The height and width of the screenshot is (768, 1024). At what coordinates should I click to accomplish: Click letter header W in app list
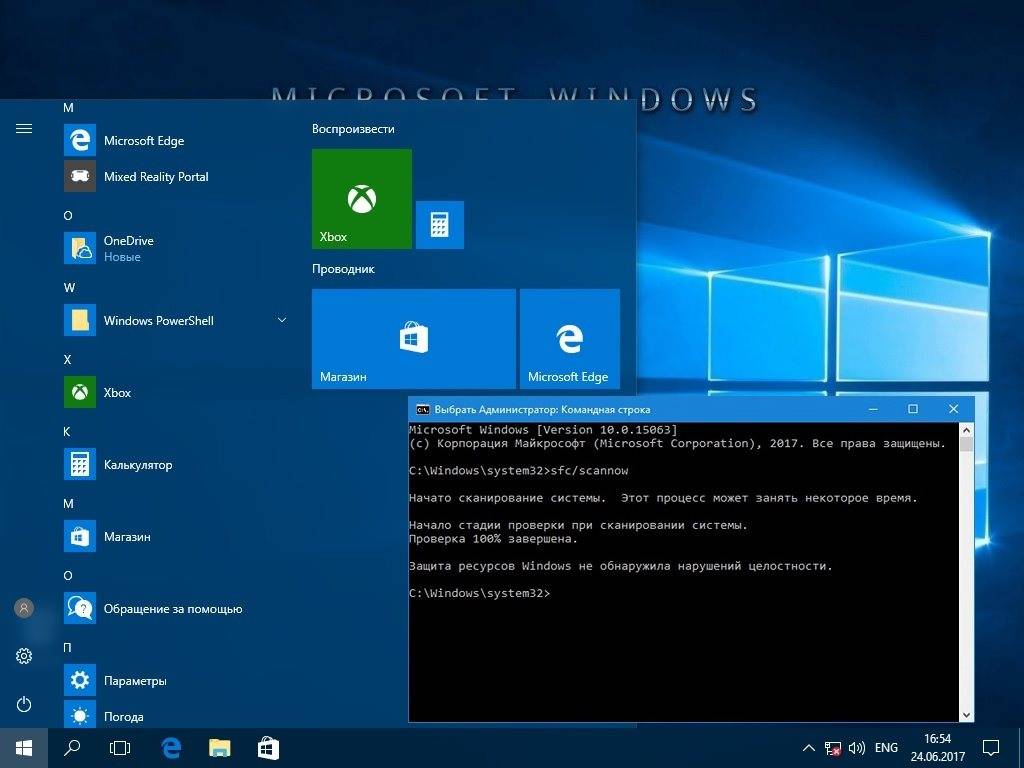point(69,287)
